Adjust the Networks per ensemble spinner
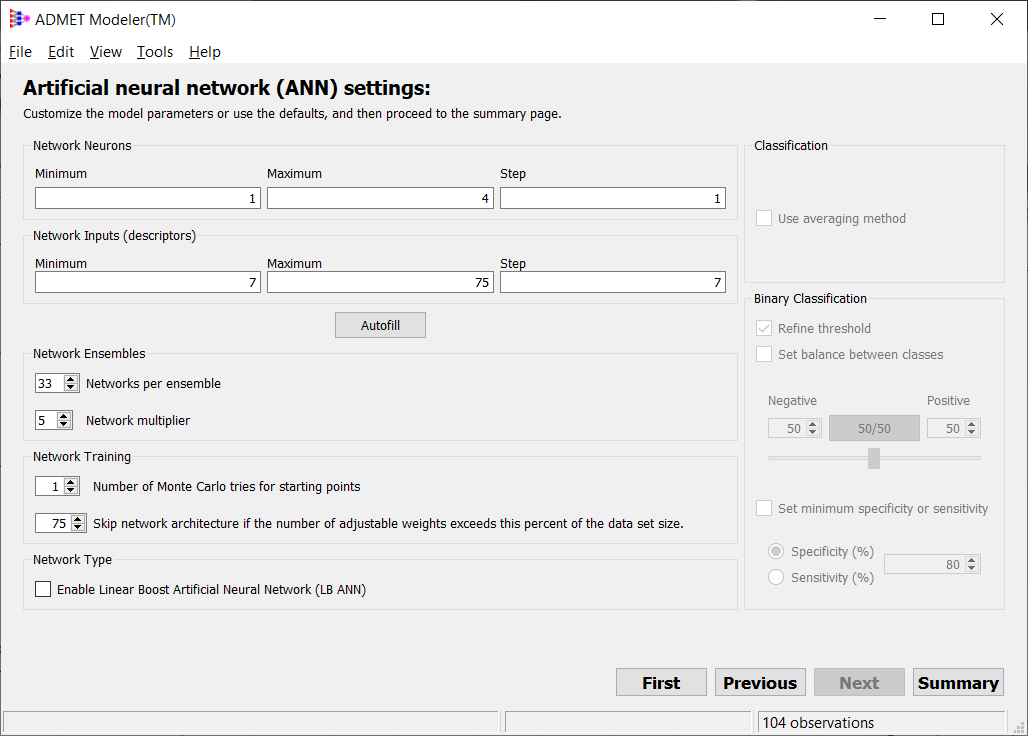This screenshot has height=736, width=1028. (57, 383)
